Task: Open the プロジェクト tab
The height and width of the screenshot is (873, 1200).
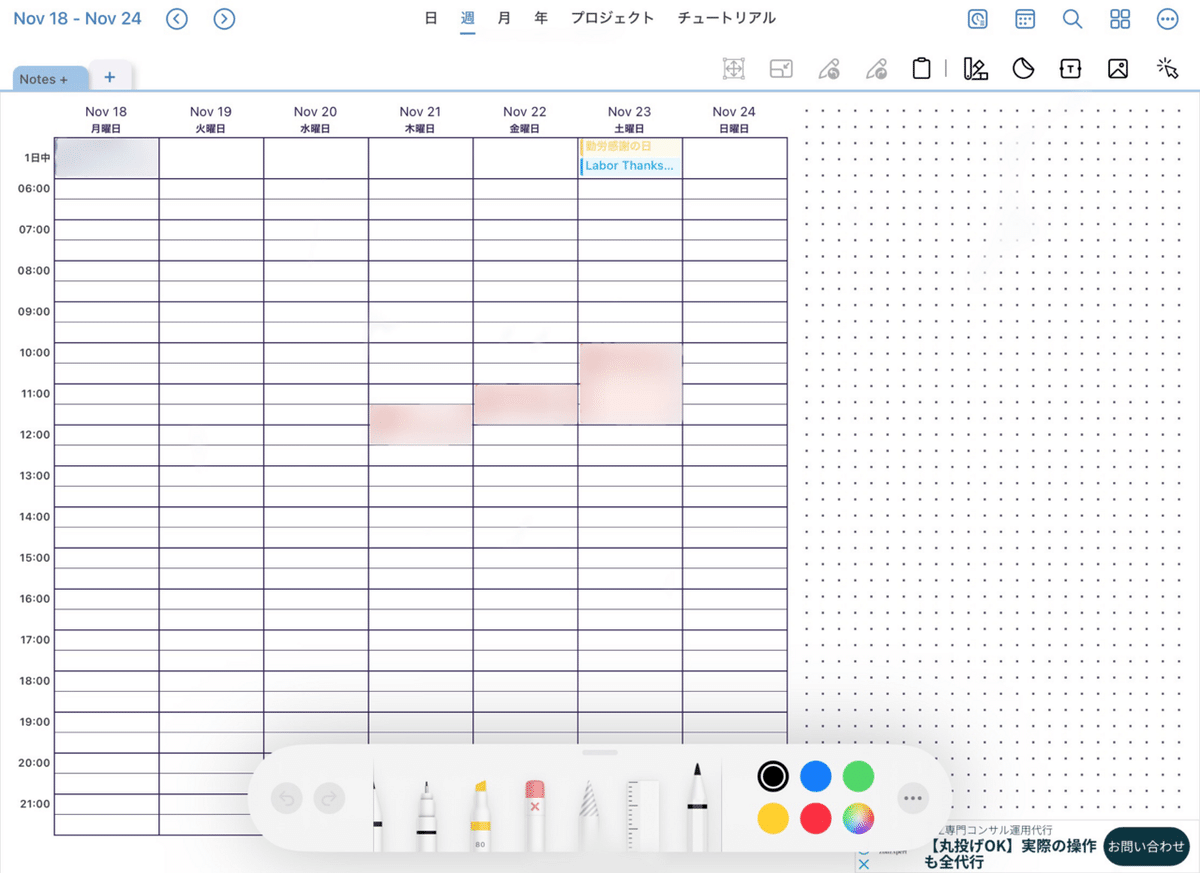Action: pos(613,18)
